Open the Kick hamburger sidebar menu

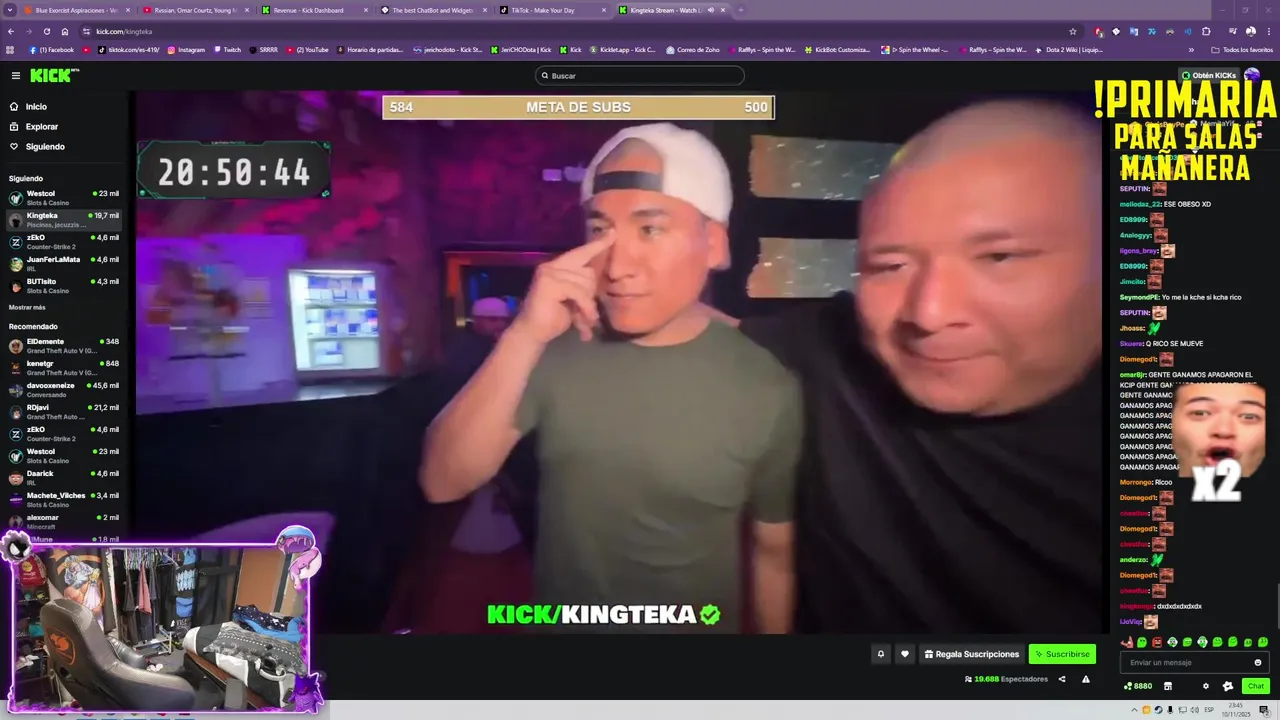click(x=15, y=75)
